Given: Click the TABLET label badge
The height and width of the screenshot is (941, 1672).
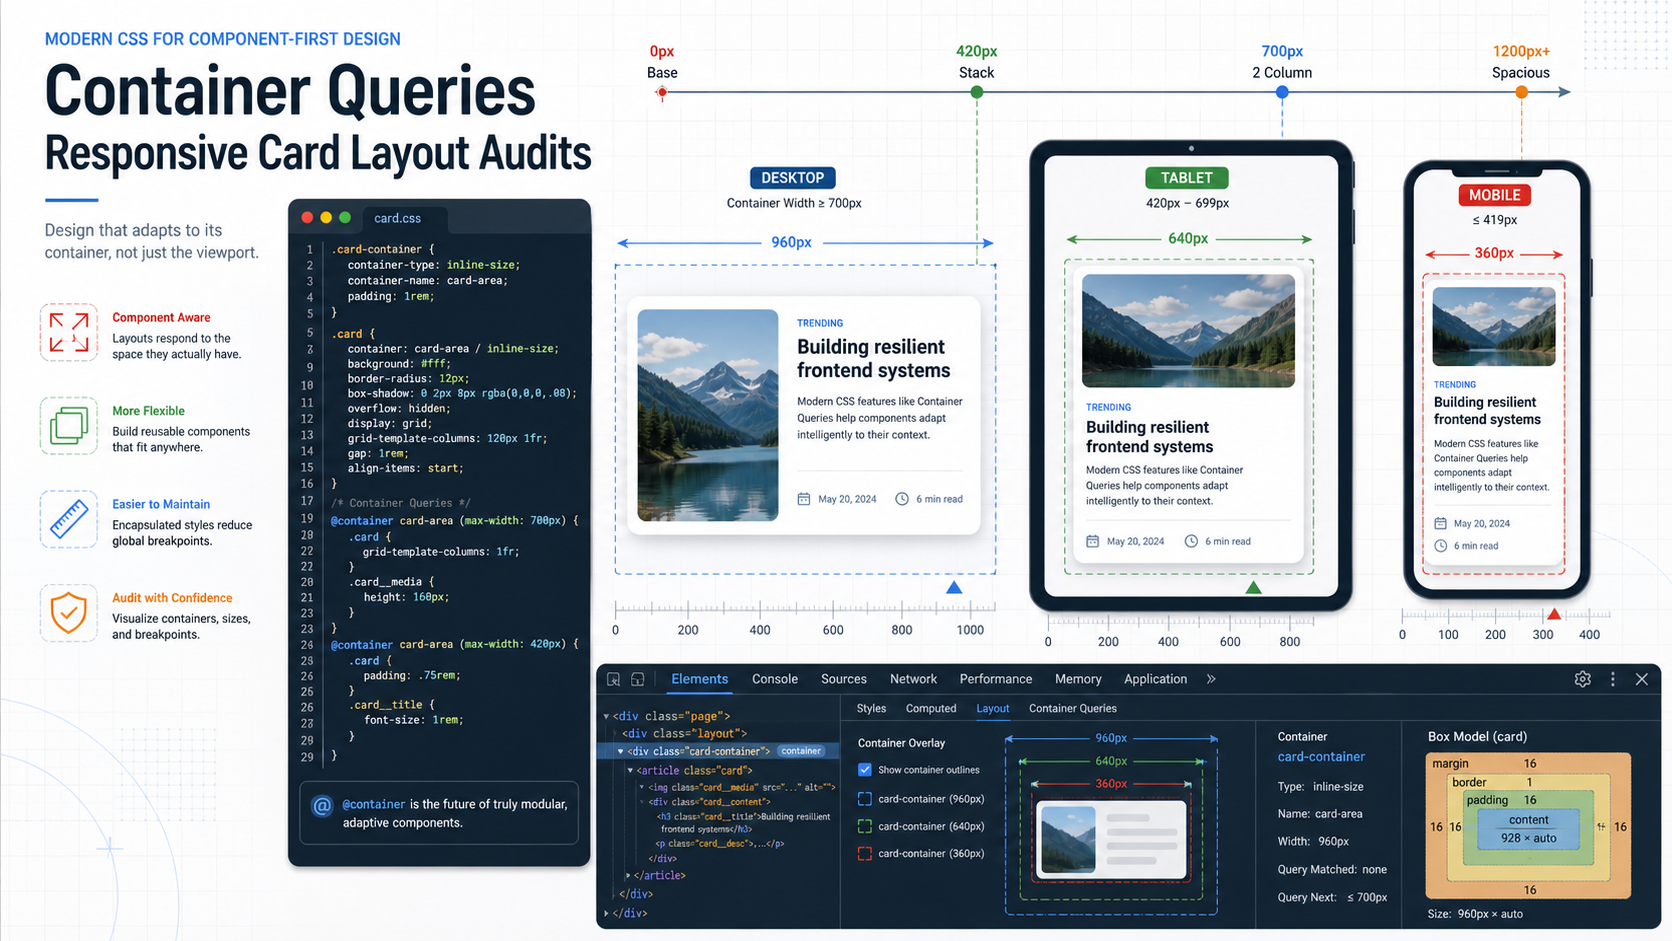Looking at the screenshot, I should 1187,178.
